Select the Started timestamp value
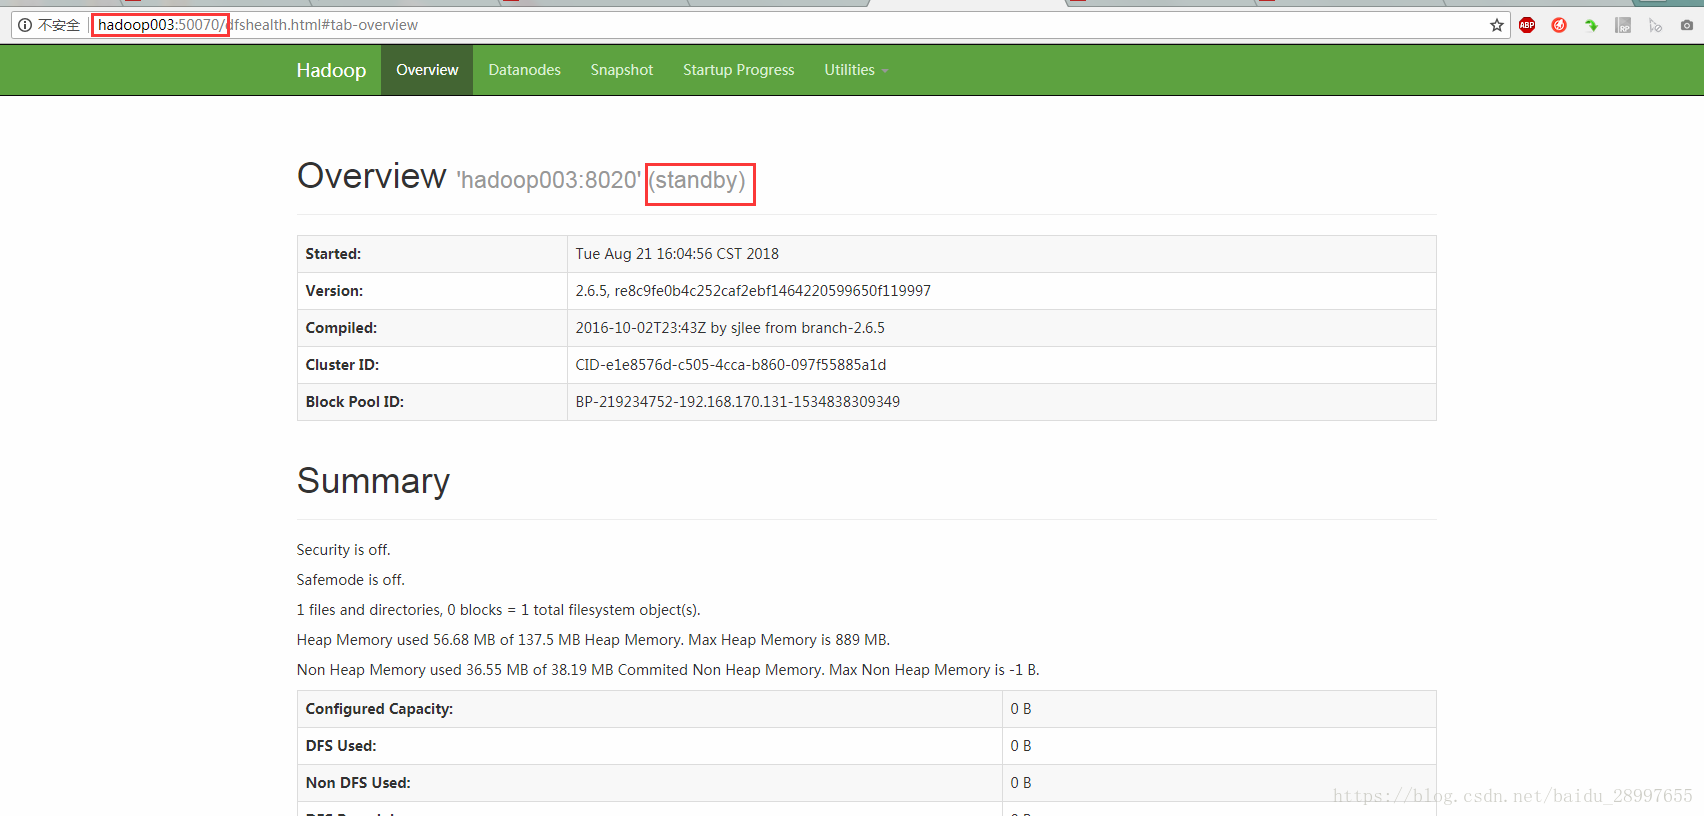 pyautogui.click(x=677, y=254)
